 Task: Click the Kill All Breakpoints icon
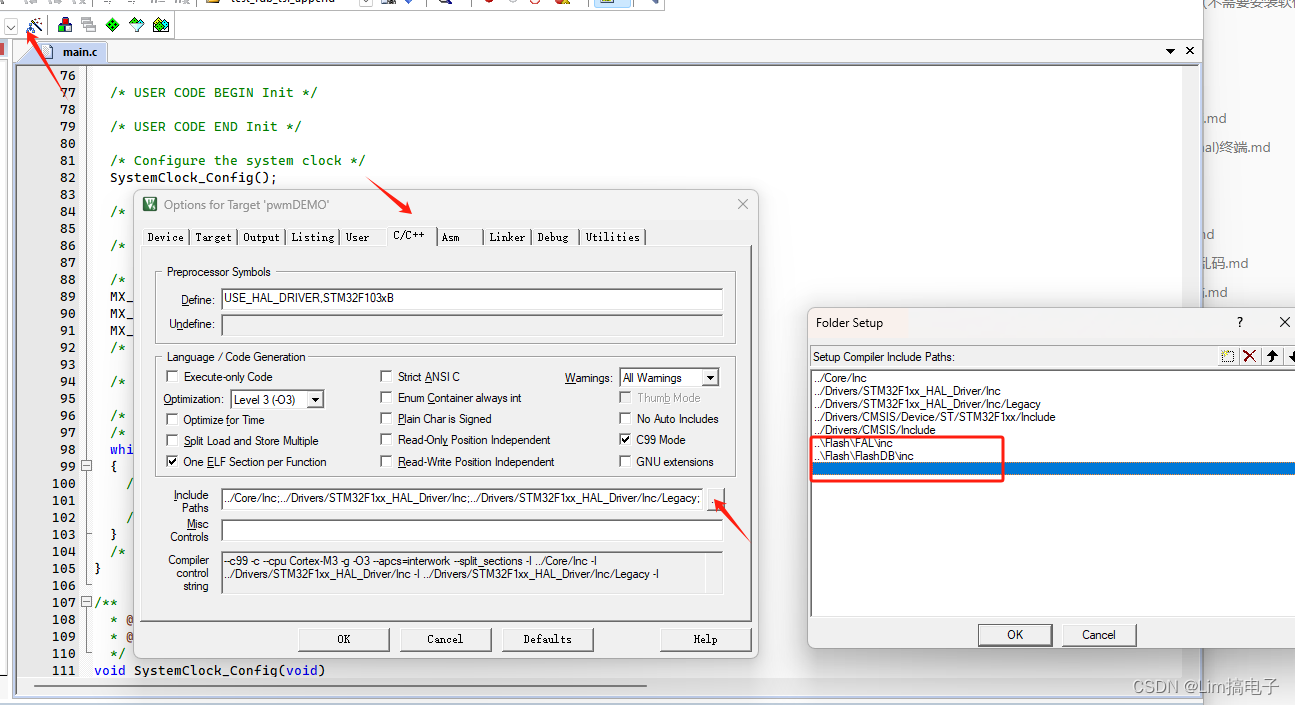[560, 3]
